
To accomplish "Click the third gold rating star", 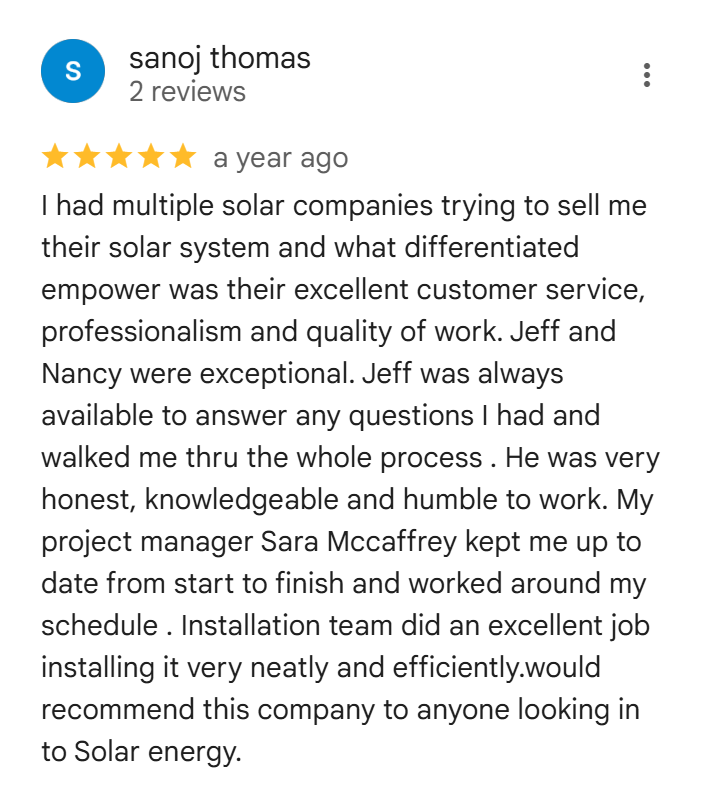I will [x=119, y=156].
